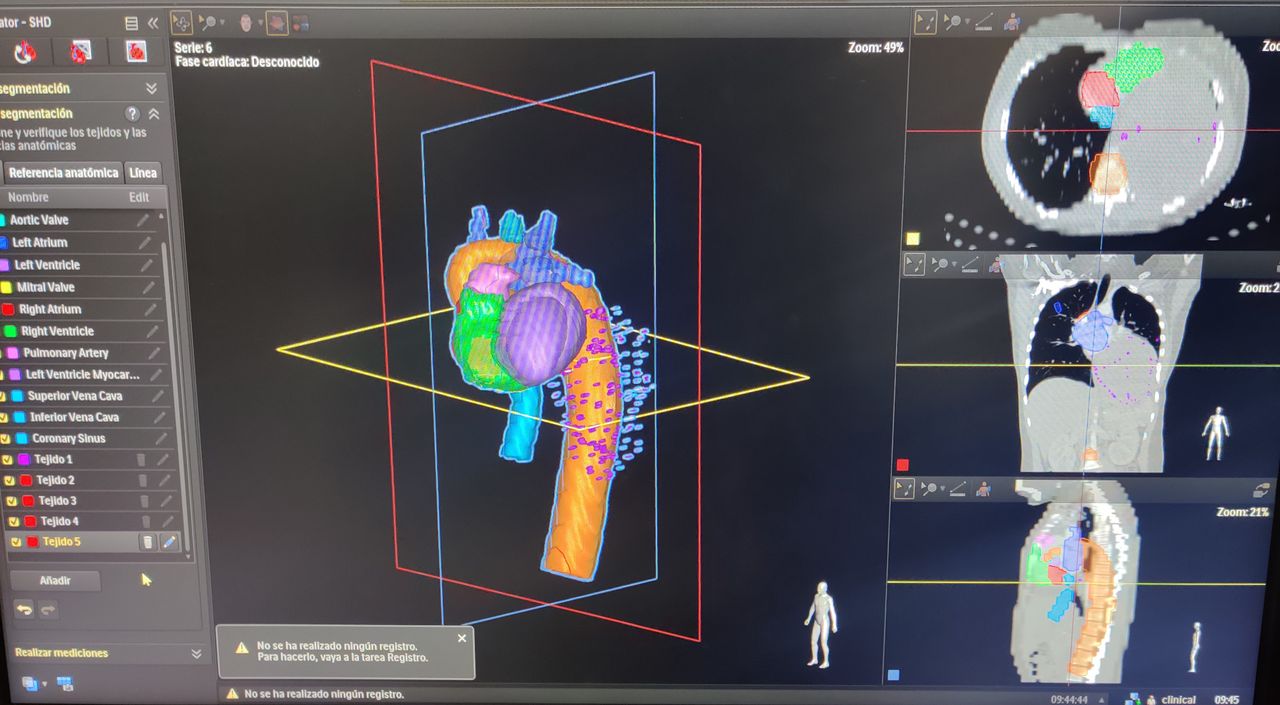1280x705 pixels.
Task: Click the undo arrow below Añadir
Action: 23,609
